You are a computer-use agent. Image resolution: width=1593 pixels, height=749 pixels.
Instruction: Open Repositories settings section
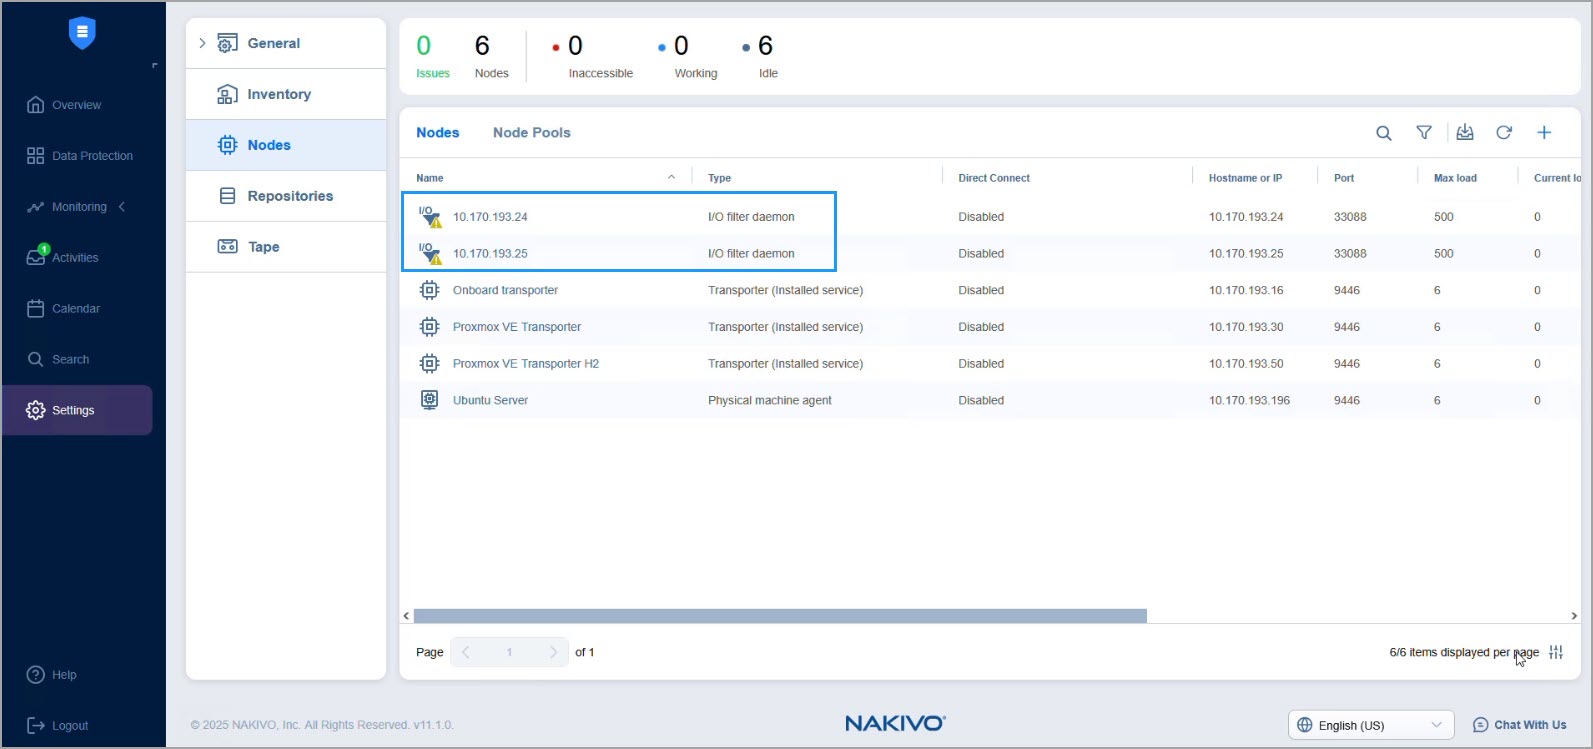pos(286,196)
